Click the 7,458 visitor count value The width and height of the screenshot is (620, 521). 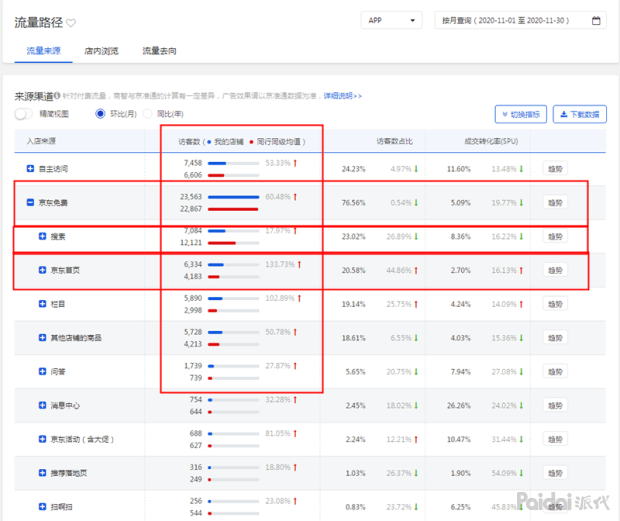(x=193, y=163)
